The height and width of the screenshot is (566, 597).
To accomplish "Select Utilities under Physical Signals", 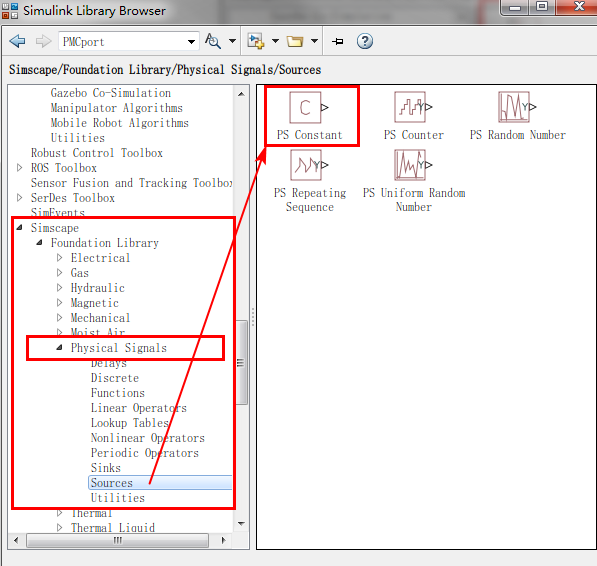I will (x=118, y=498).
